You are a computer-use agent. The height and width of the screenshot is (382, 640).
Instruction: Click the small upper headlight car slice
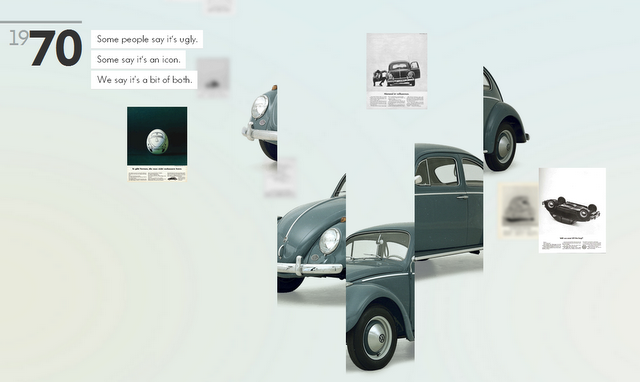(x=260, y=122)
